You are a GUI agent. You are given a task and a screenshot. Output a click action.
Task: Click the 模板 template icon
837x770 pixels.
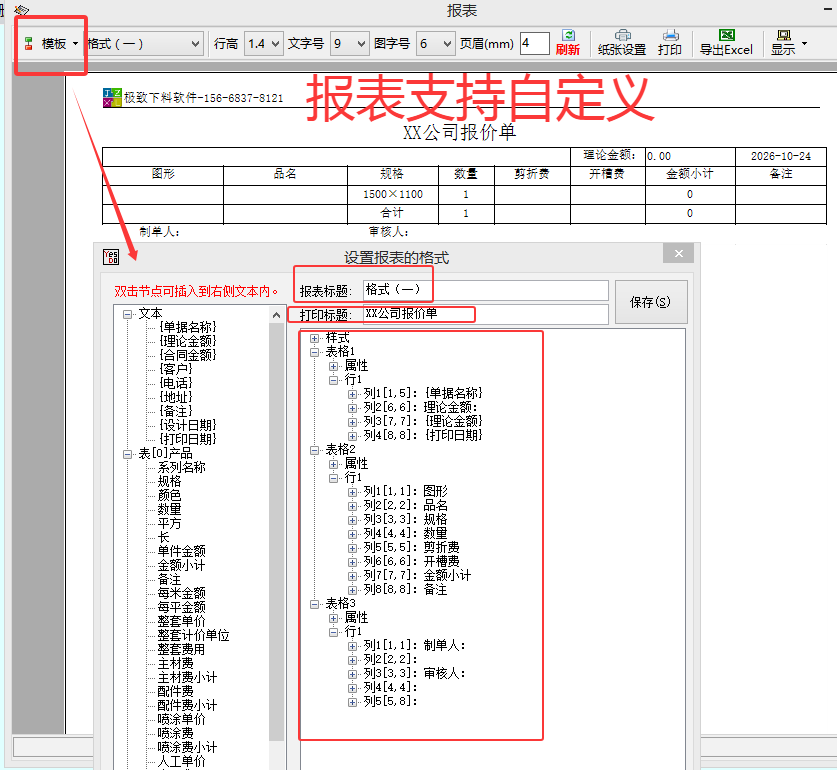pyautogui.click(x=29, y=44)
